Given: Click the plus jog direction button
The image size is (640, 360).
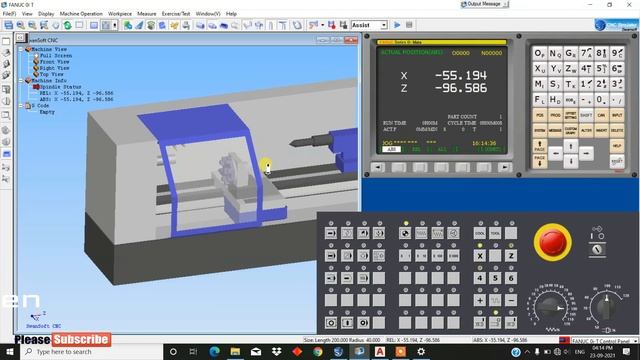Looking at the screenshot, I should click(x=480, y=300).
